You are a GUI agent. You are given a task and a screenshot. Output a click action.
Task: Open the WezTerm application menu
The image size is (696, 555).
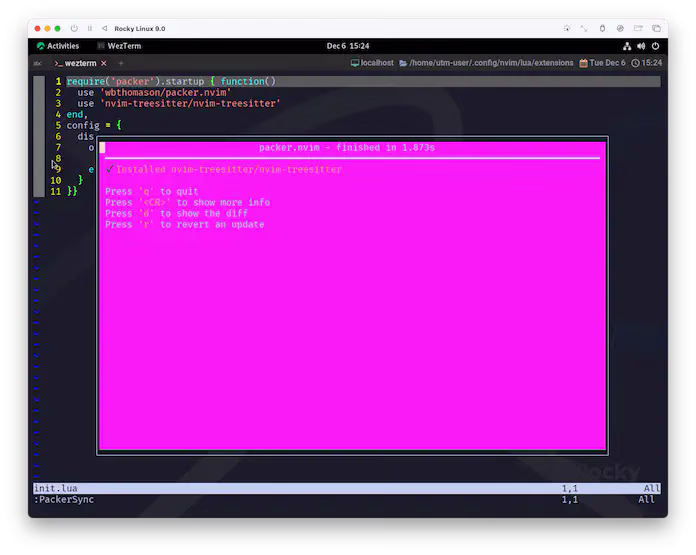pyautogui.click(x=119, y=46)
